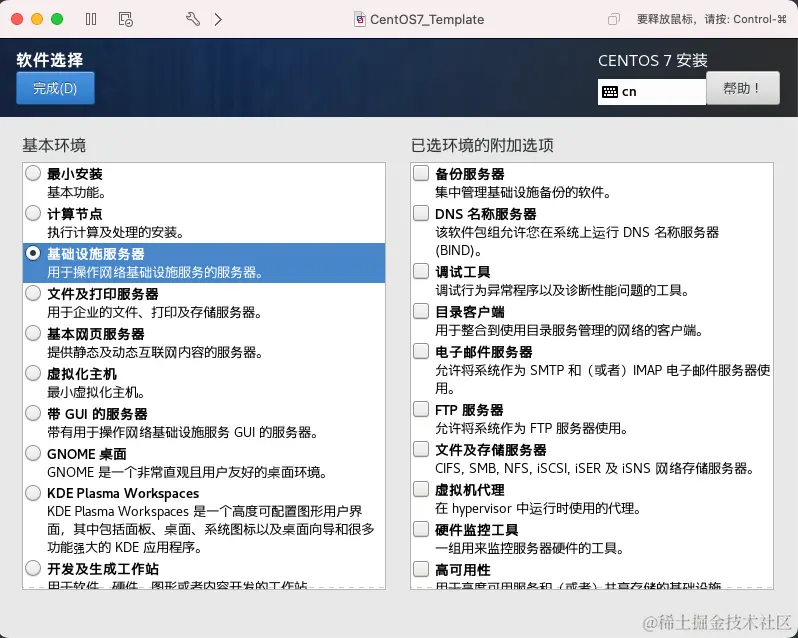Select 开发及生成工作站 radio button
The height and width of the screenshot is (638, 798).
tap(33, 568)
